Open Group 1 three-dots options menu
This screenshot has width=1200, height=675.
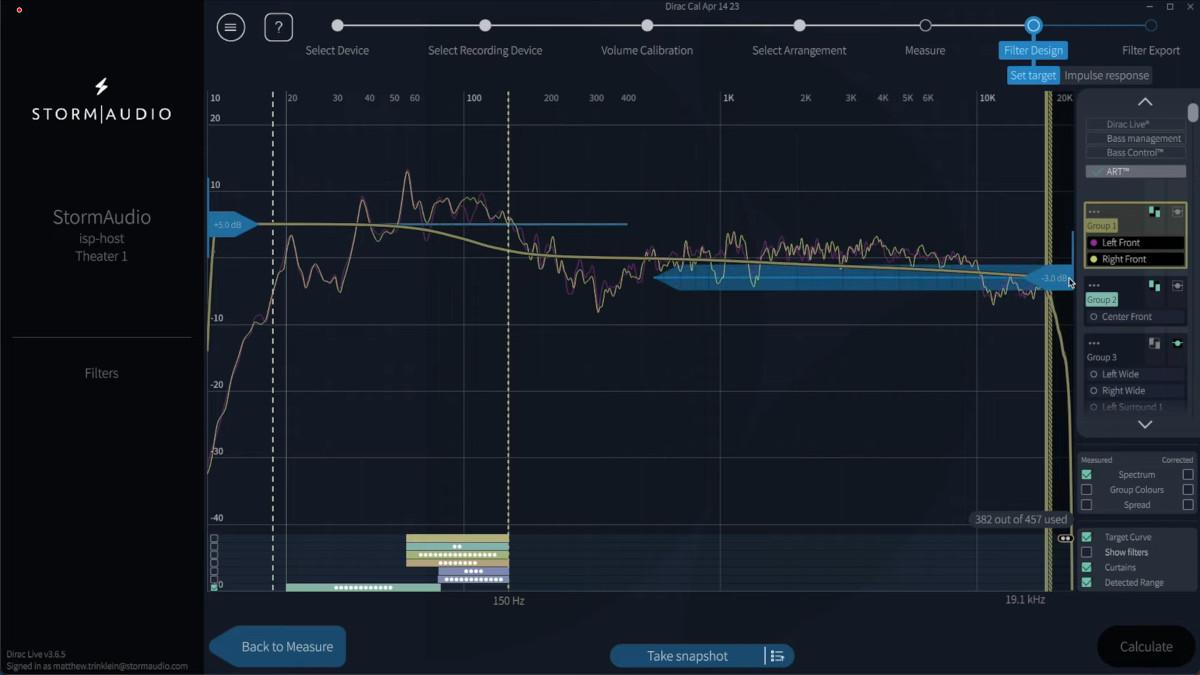(1094, 212)
